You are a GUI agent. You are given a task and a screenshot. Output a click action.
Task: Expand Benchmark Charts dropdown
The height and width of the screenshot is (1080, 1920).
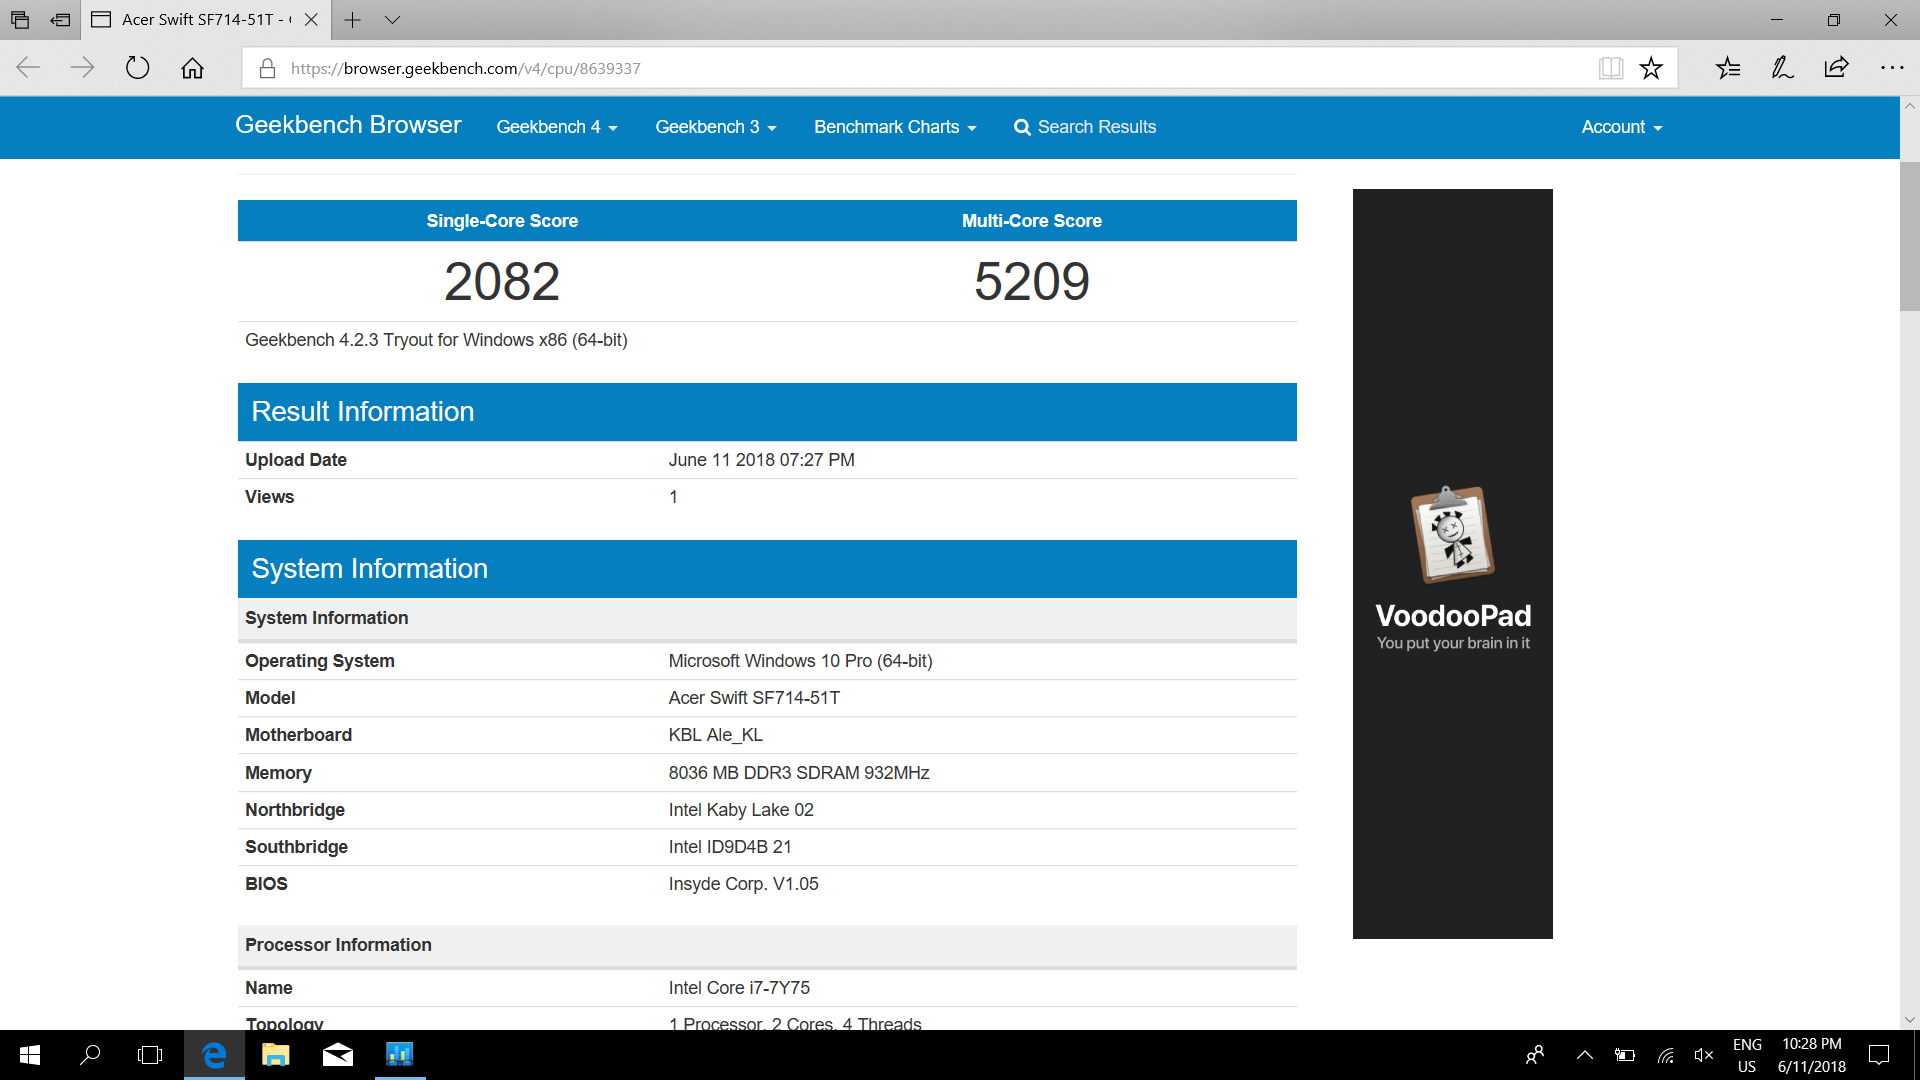895,127
